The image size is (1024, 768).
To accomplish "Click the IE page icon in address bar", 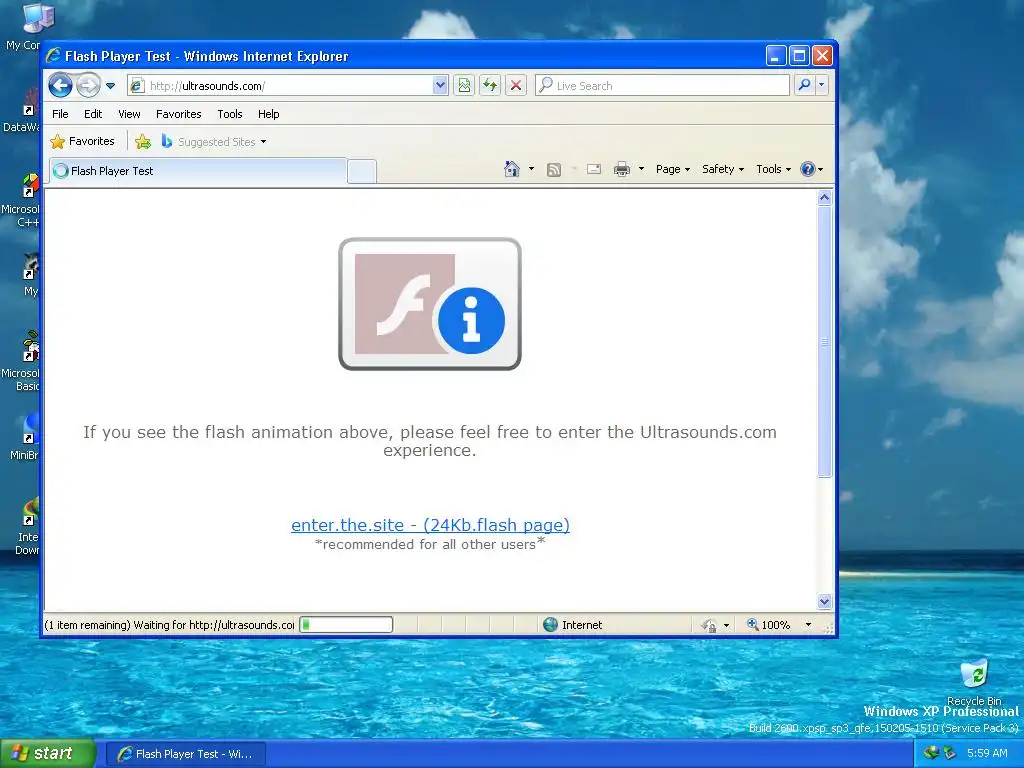I will pos(137,86).
